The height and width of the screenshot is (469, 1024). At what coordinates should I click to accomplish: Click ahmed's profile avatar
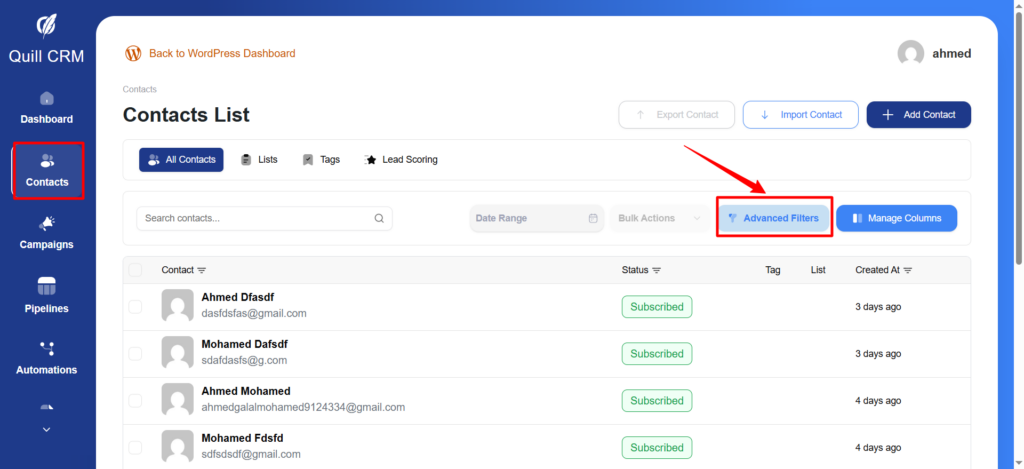[910, 54]
